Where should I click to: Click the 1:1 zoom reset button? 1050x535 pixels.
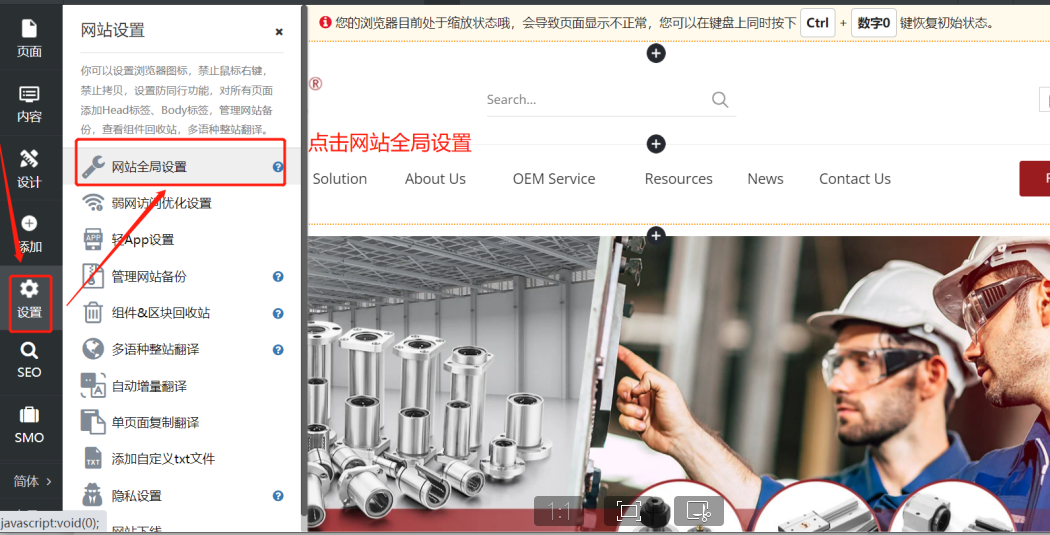click(x=559, y=512)
